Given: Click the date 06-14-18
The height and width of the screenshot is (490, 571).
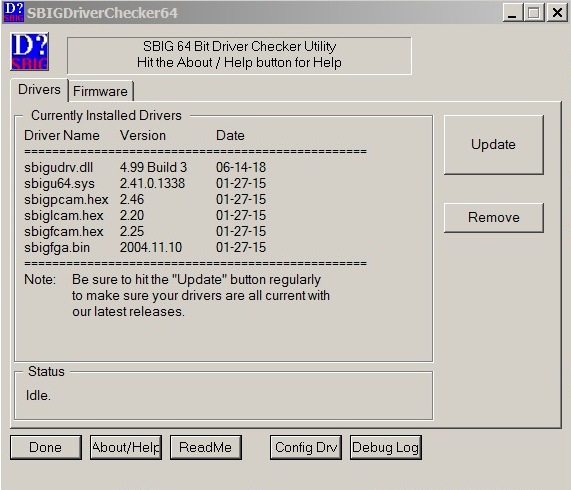Looking at the screenshot, I should point(241,167).
